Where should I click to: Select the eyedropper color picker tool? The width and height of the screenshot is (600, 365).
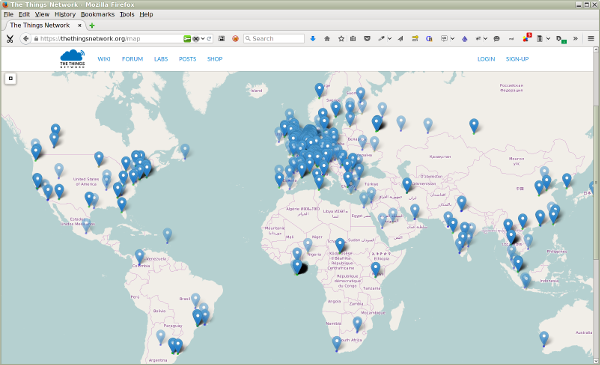(381, 39)
